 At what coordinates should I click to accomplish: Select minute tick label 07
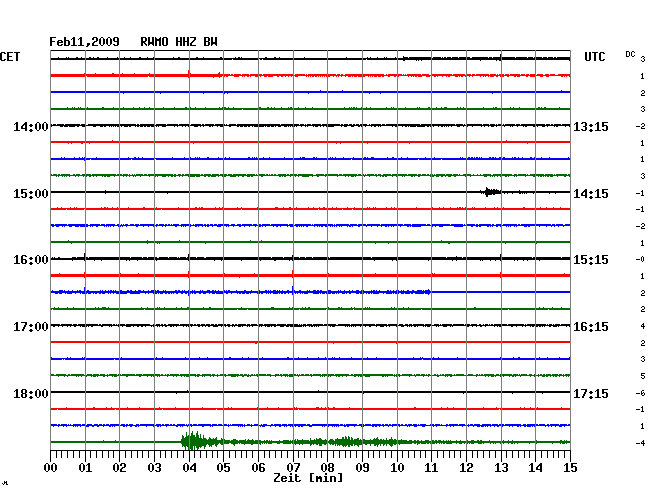point(293,467)
